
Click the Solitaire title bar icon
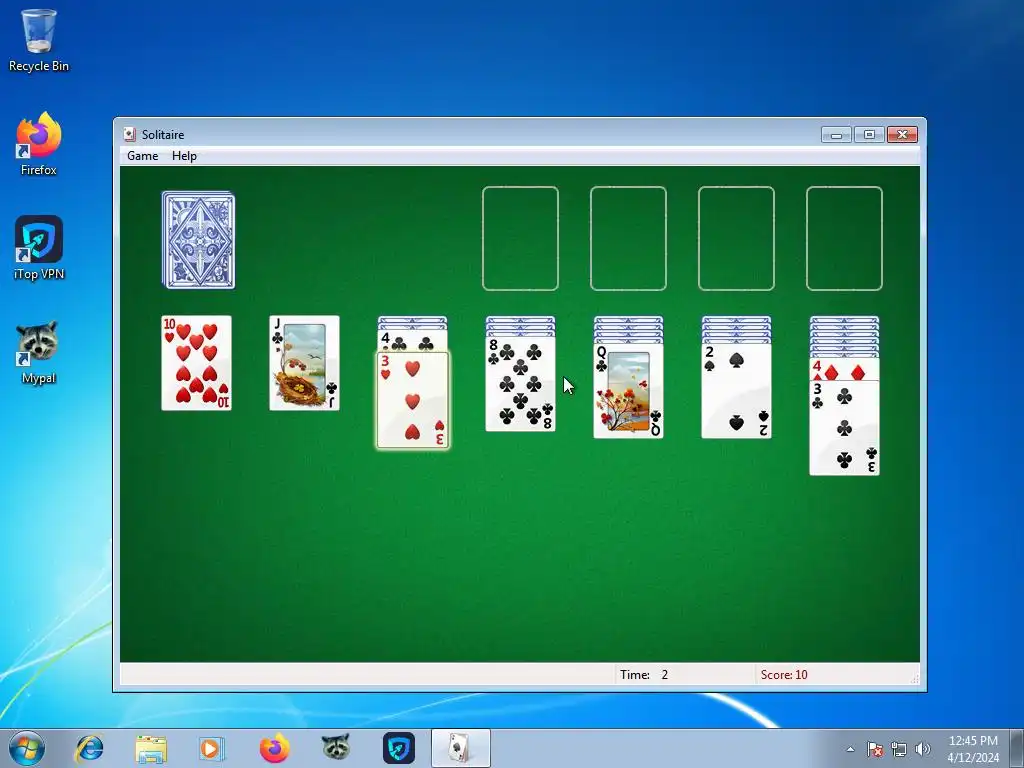tap(130, 135)
